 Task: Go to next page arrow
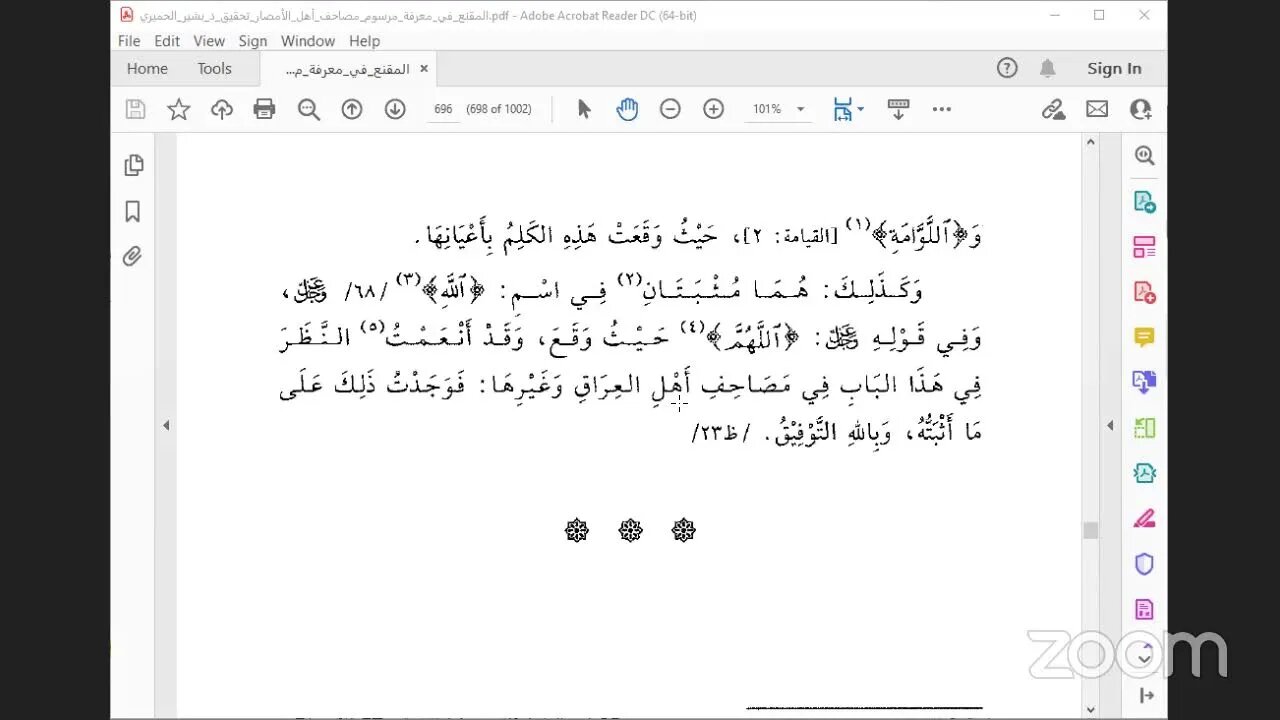coord(395,109)
